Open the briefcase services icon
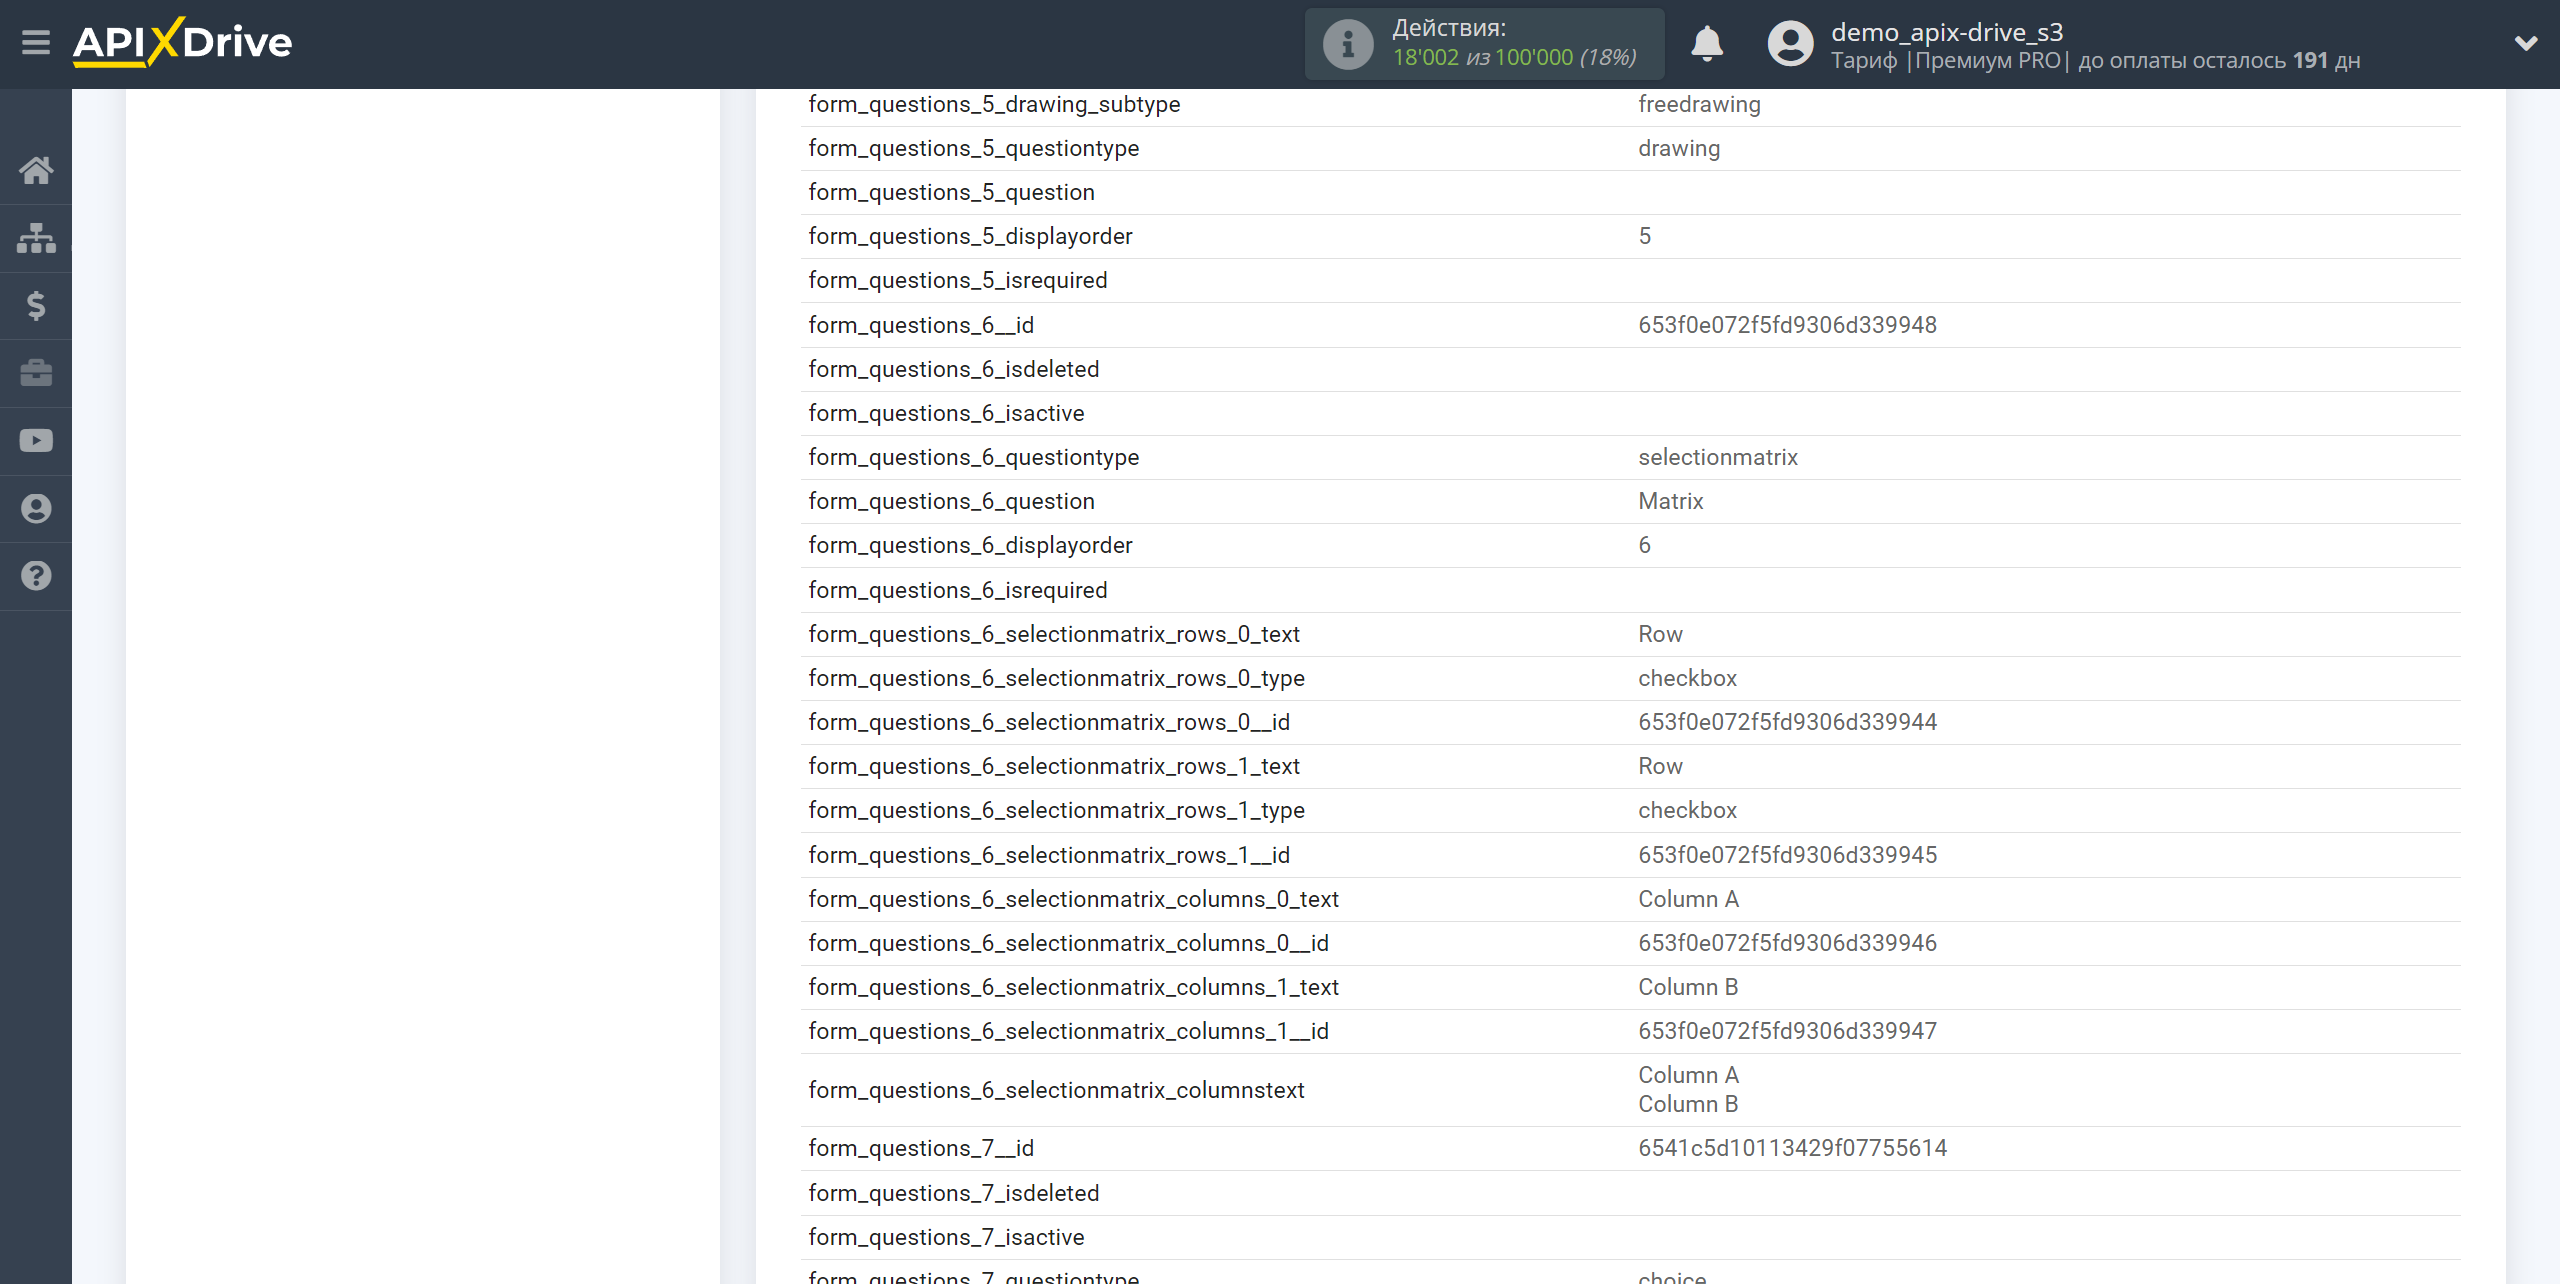The image size is (2560, 1284). [x=36, y=373]
